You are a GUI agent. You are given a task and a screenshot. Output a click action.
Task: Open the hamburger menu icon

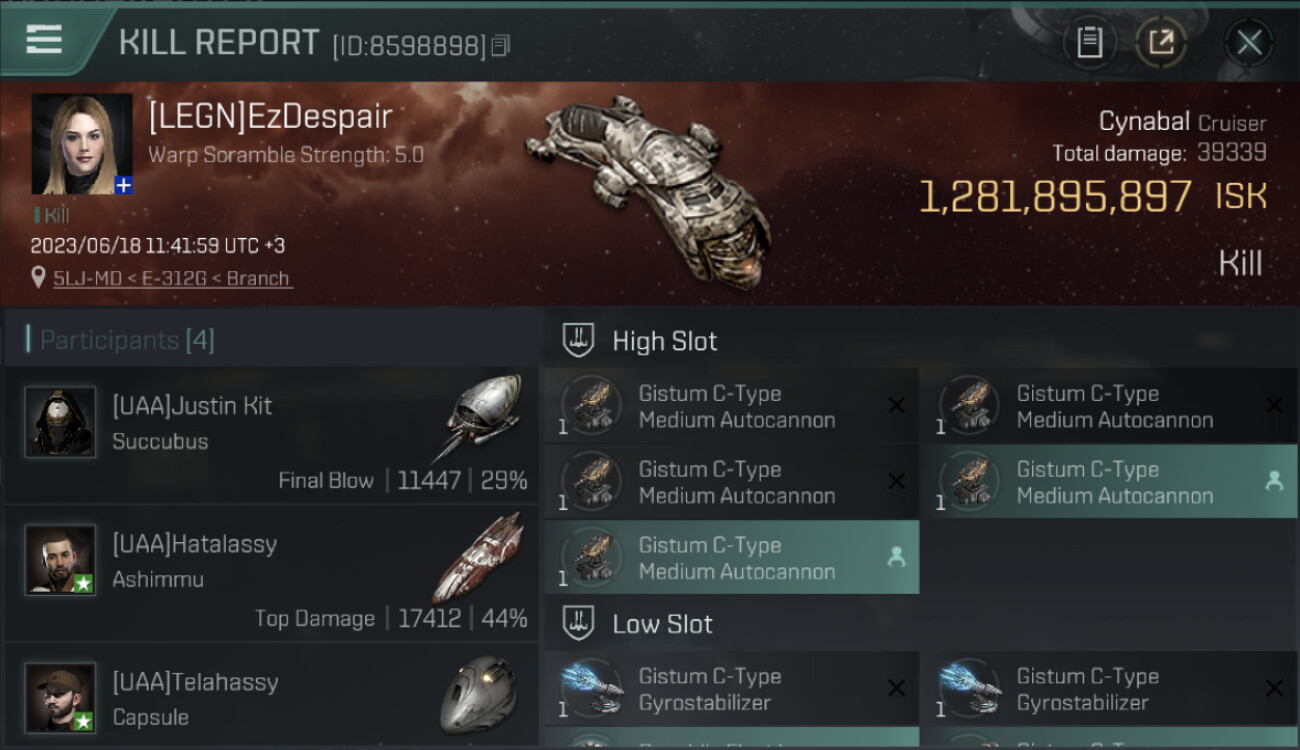[44, 40]
